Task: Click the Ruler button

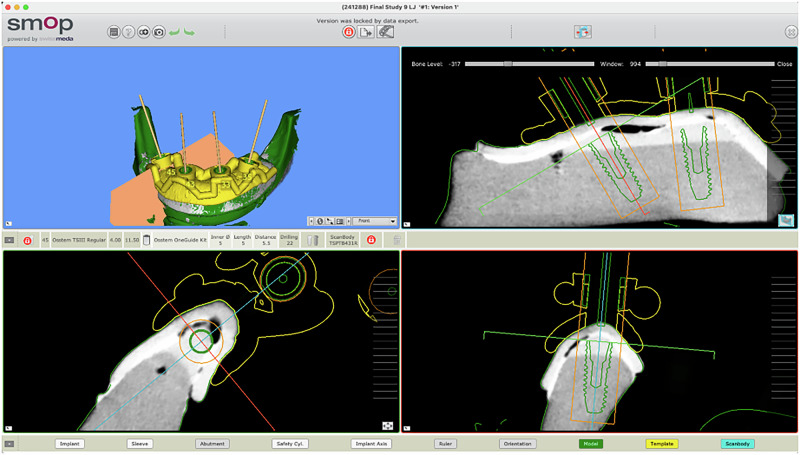Action: click(445, 444)
